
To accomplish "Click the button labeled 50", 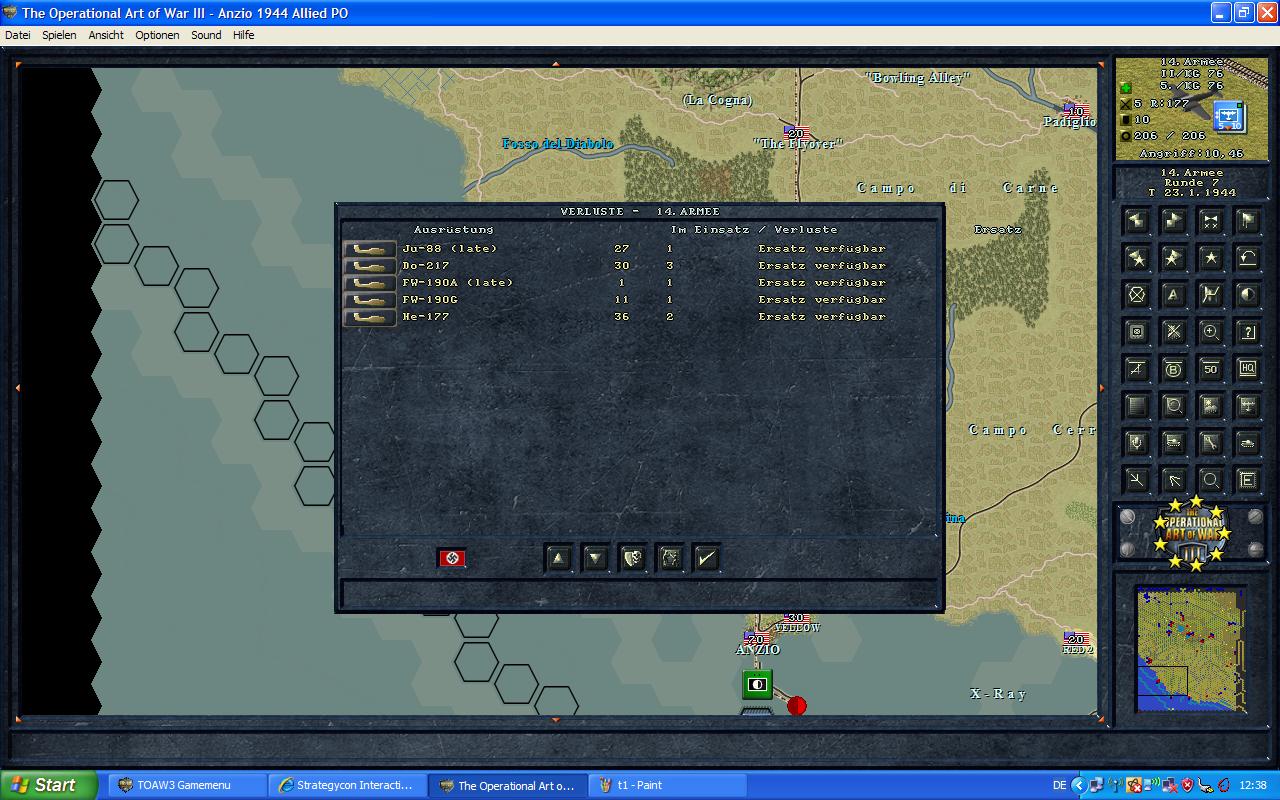I will (1211, 369).
